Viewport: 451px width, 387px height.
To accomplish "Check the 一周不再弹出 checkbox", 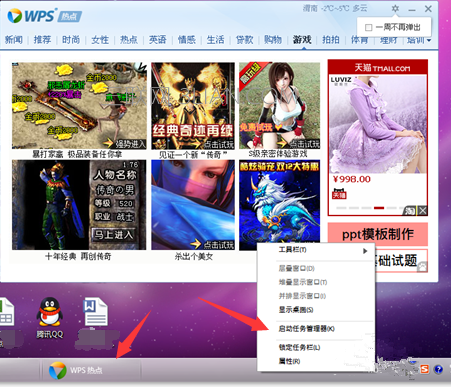I will click(x=368, y=27).
